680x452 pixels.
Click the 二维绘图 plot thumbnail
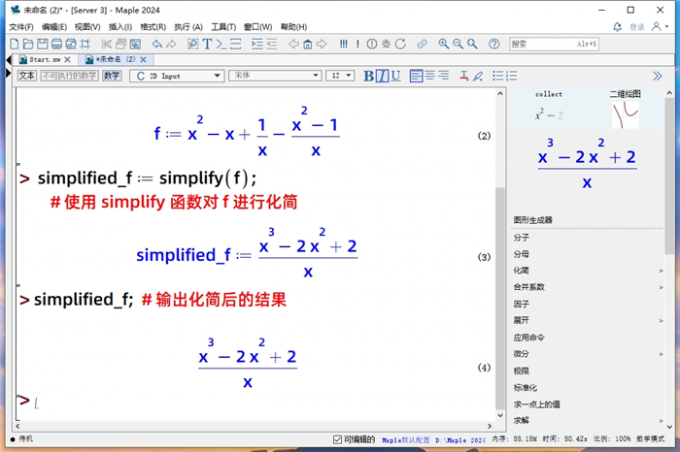point(625,115)
